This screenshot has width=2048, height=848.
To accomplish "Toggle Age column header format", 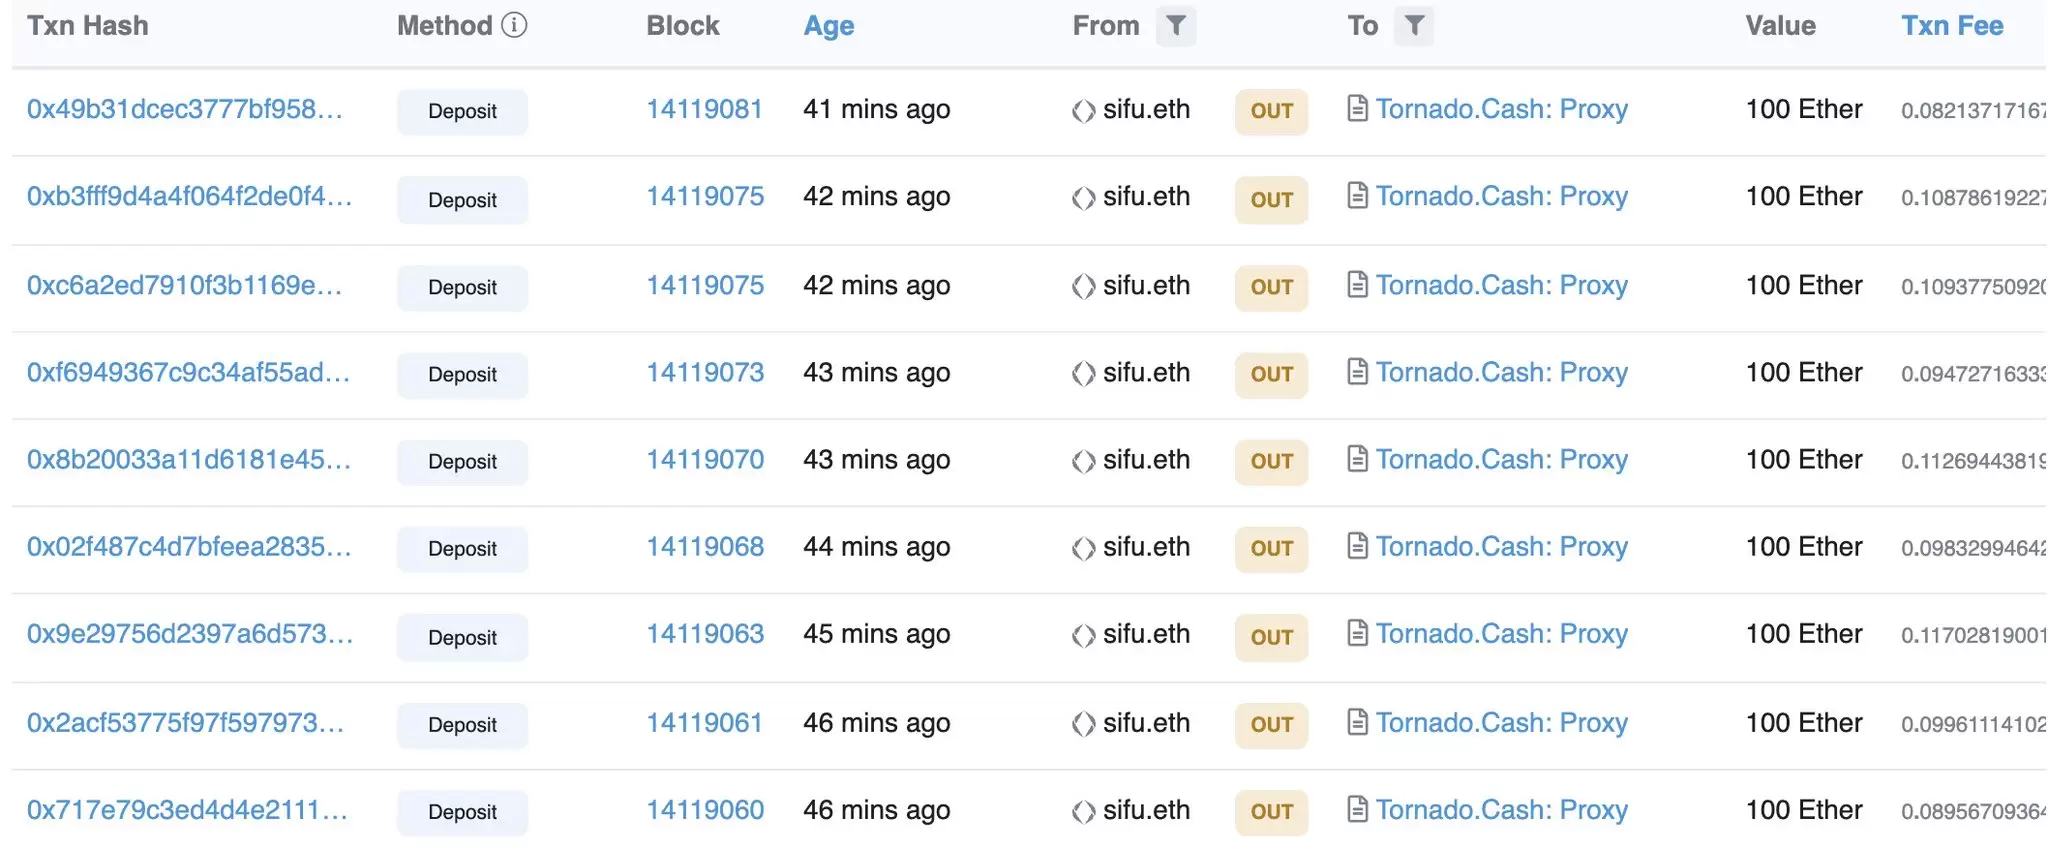I will 828,26.
